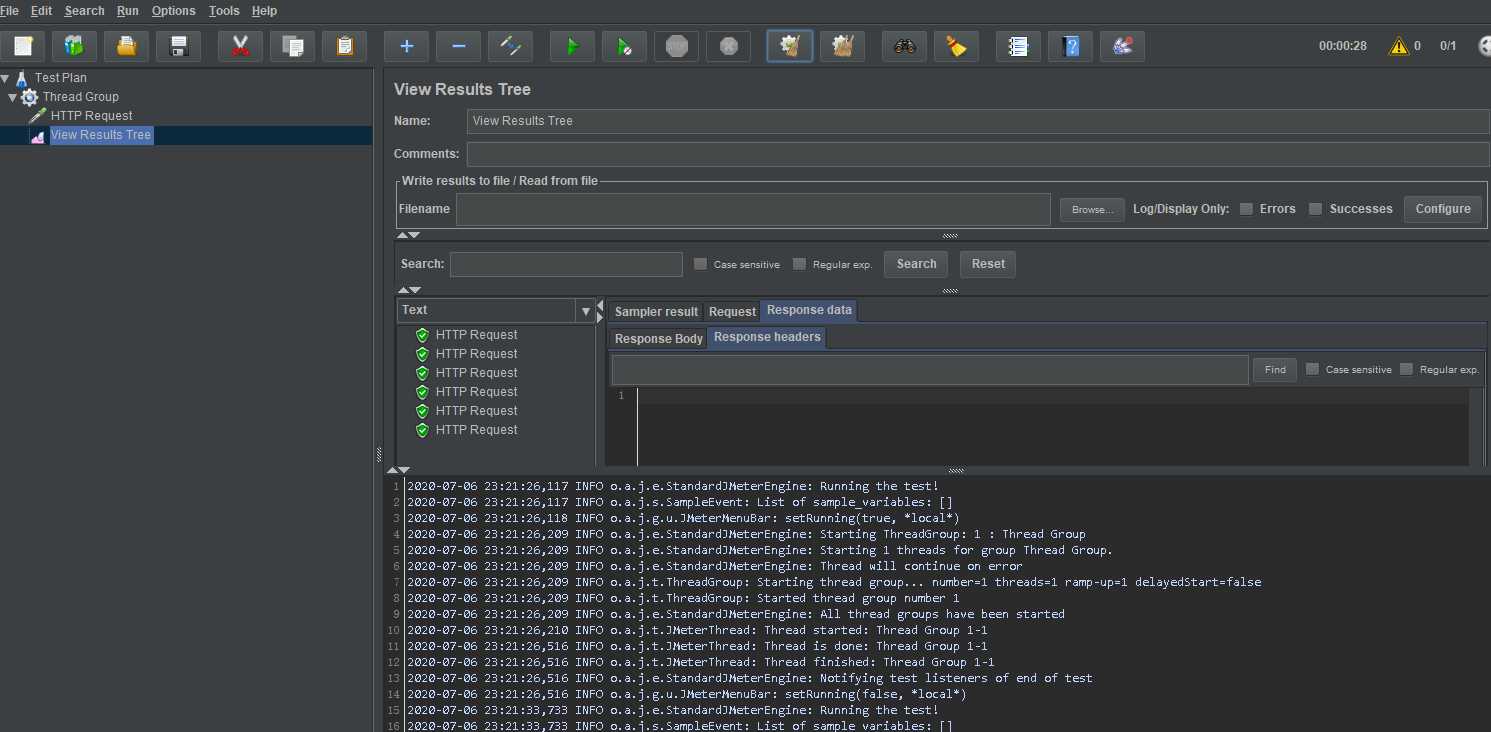Image resolution: width=1491 pixels, height=732 pixels.
Task: Copy the selected element with Copy icon
Action: (293, 46)
